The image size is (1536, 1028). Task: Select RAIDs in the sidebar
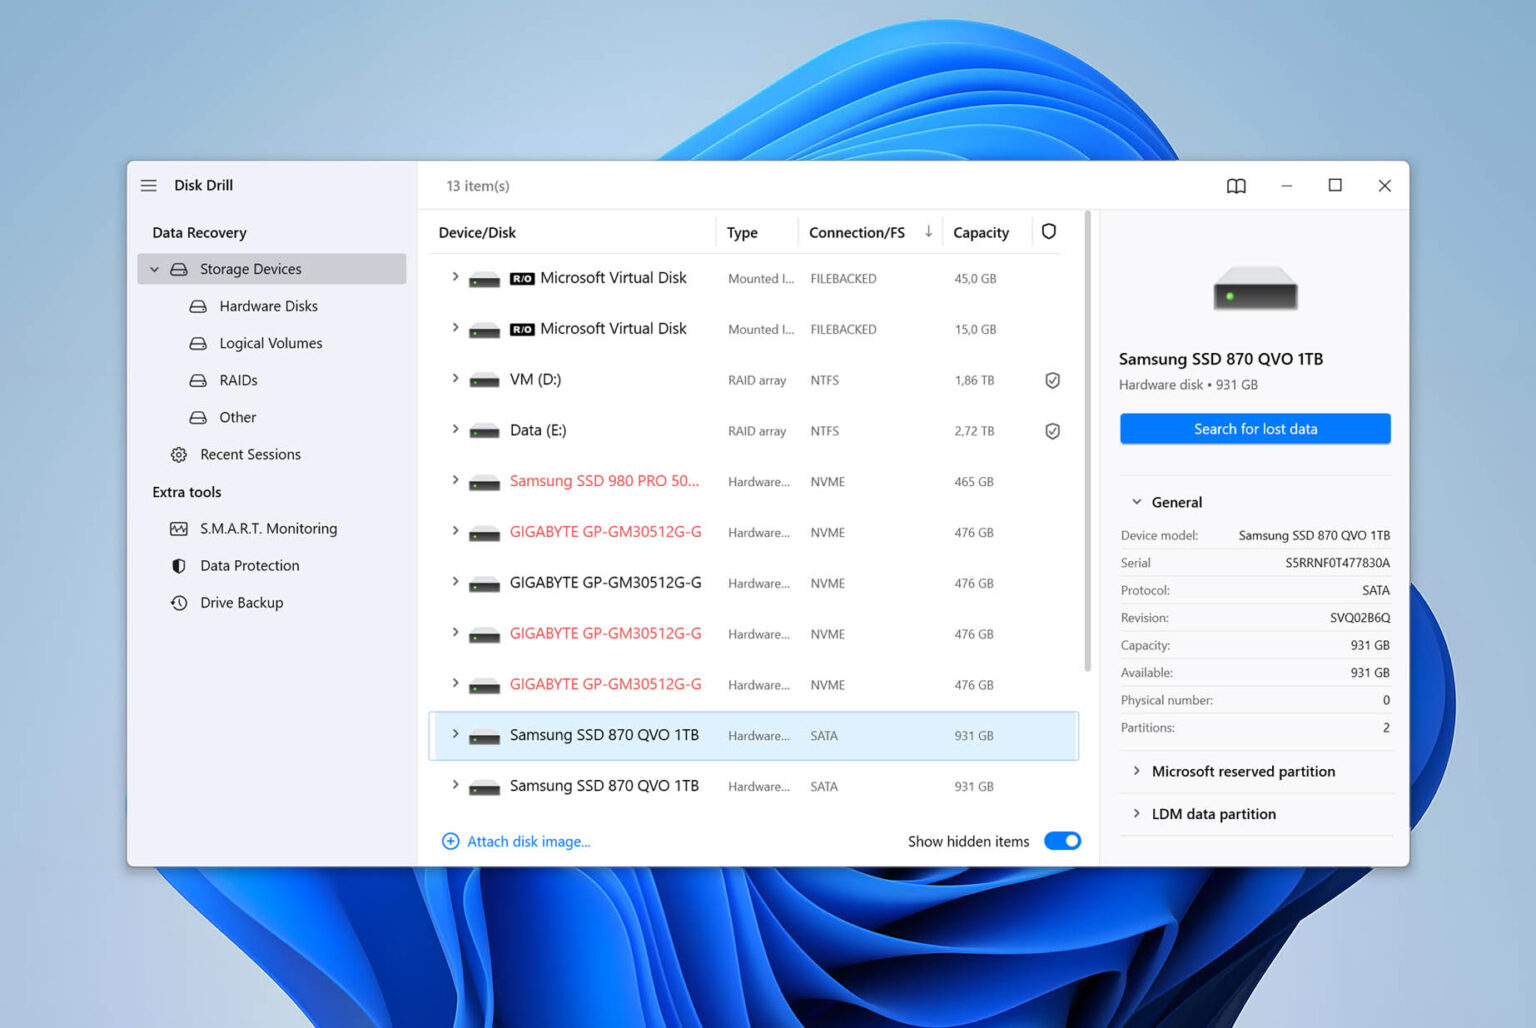coord(240,380)
